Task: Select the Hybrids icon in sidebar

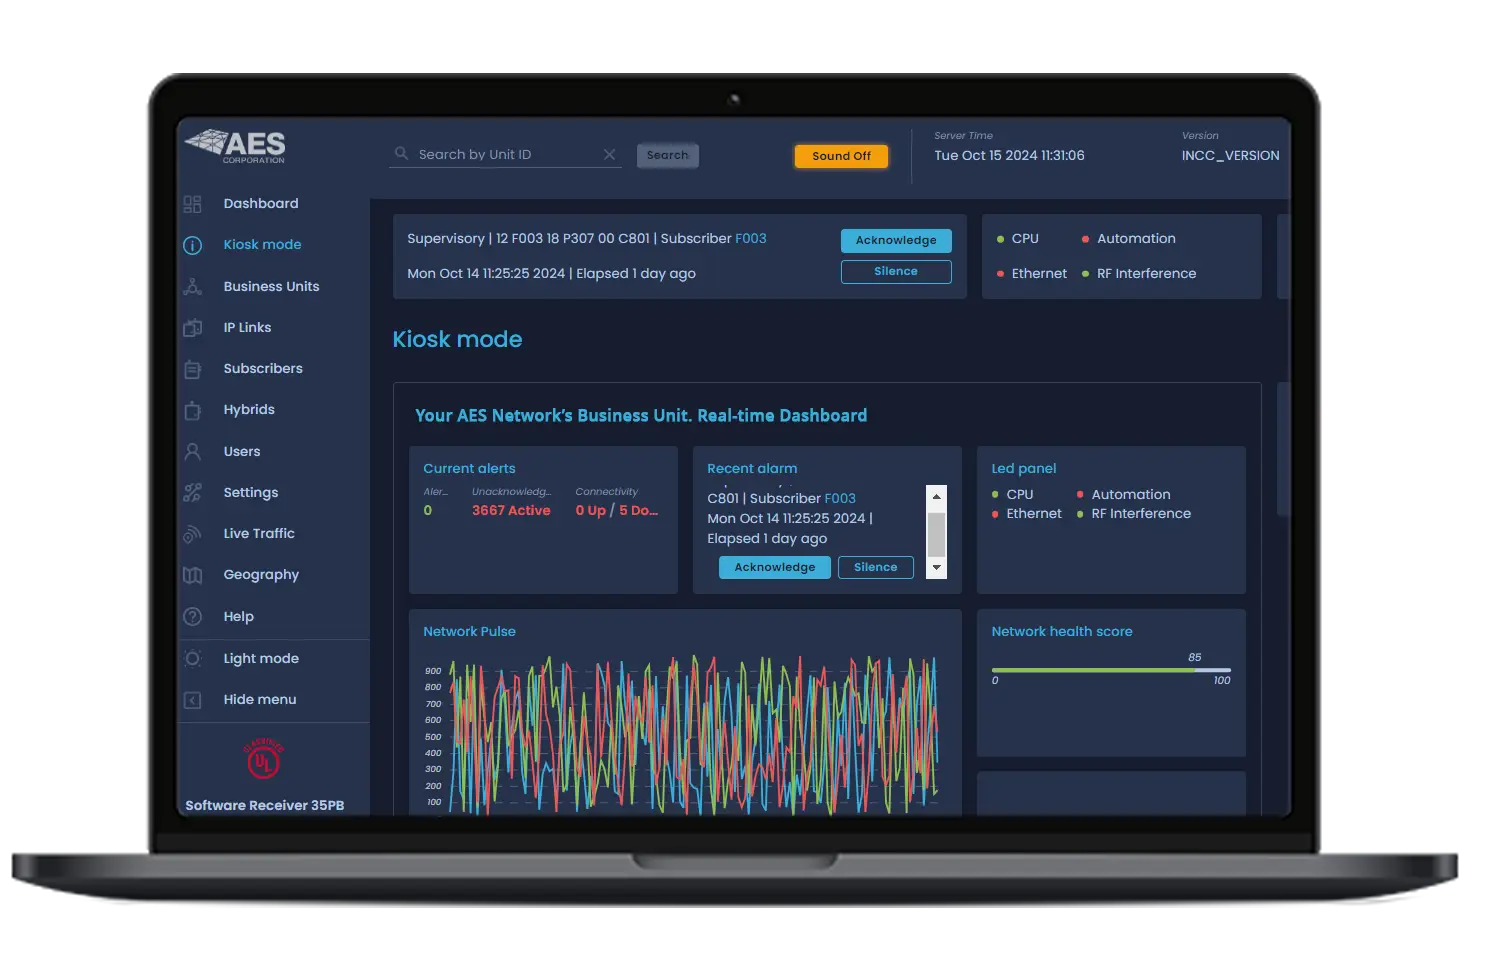Action: [x=193, y=410]
